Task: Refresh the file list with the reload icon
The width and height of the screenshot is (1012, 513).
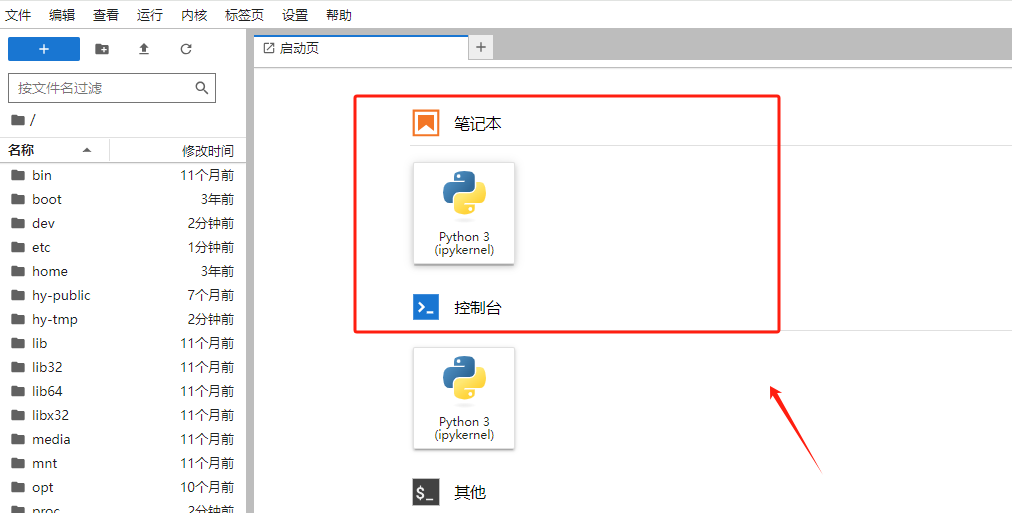Action: pyautogui.click(x=186, y=49)
